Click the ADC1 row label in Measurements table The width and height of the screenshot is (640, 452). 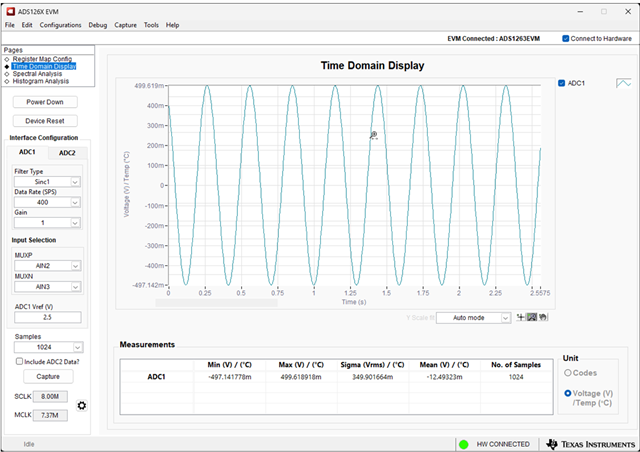point(156,376)
